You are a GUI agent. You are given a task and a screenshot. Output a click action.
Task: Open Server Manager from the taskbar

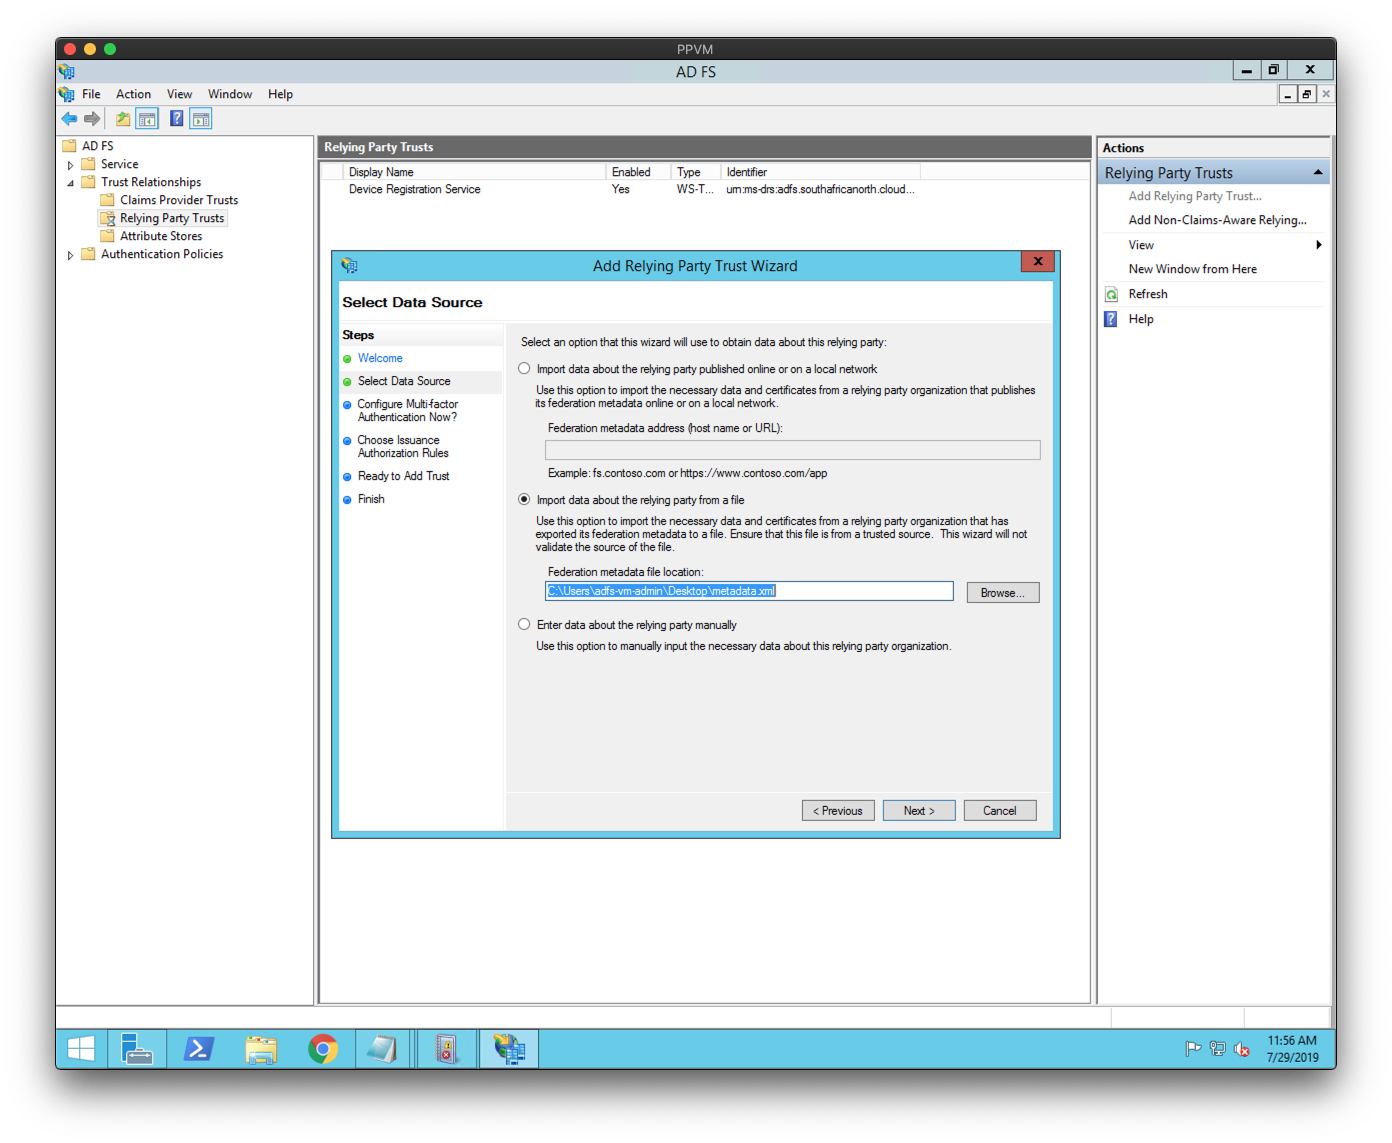tap(136, 1049)
